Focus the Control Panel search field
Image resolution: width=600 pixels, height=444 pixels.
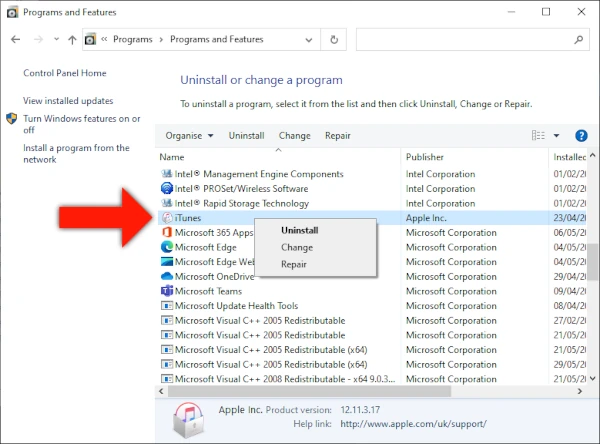pyautogui.click(x=472, y=39)
